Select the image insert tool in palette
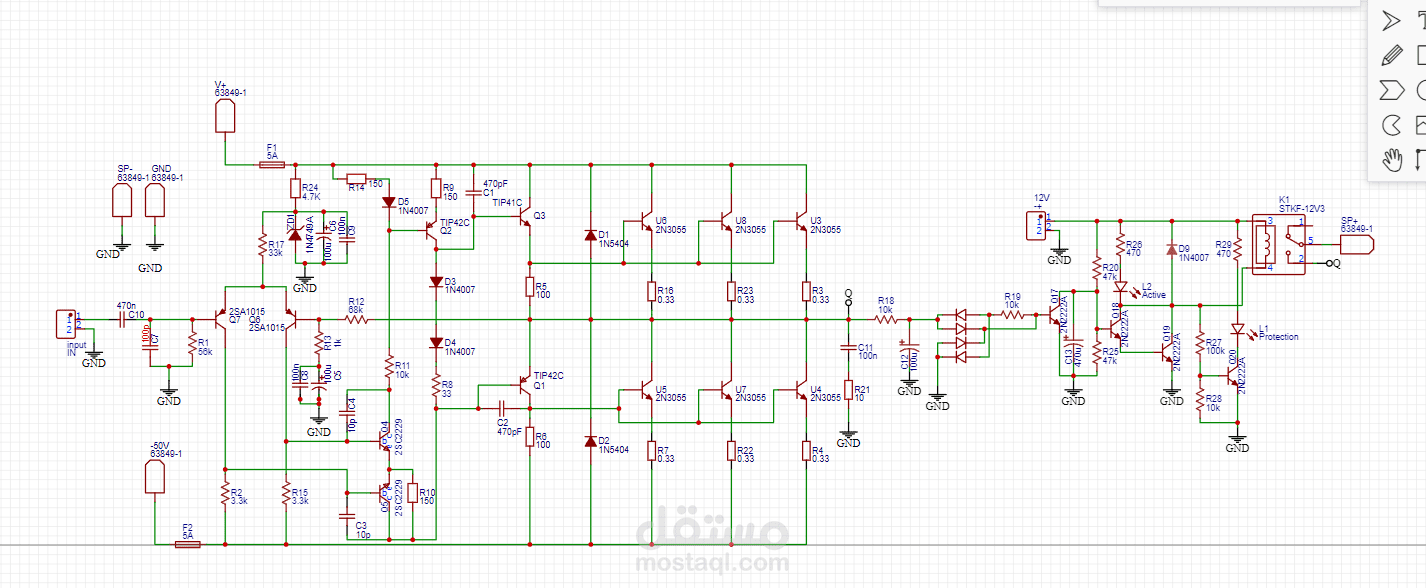The height and width of the screenshot is (588, 1426). tap(1421, 125)
